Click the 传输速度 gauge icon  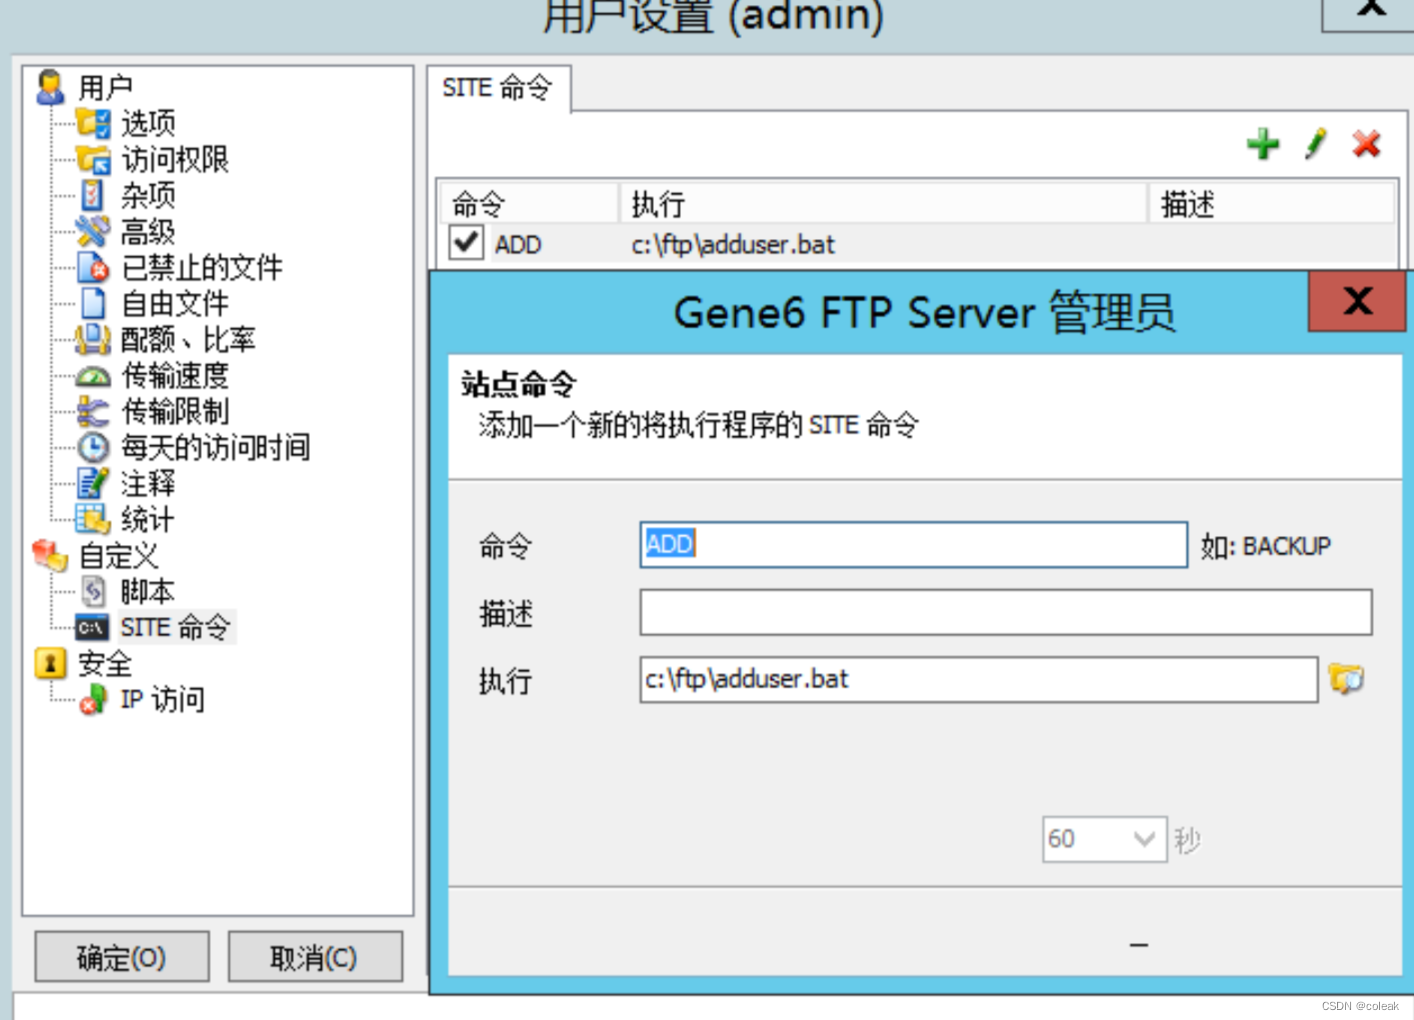tap(93, 376)
